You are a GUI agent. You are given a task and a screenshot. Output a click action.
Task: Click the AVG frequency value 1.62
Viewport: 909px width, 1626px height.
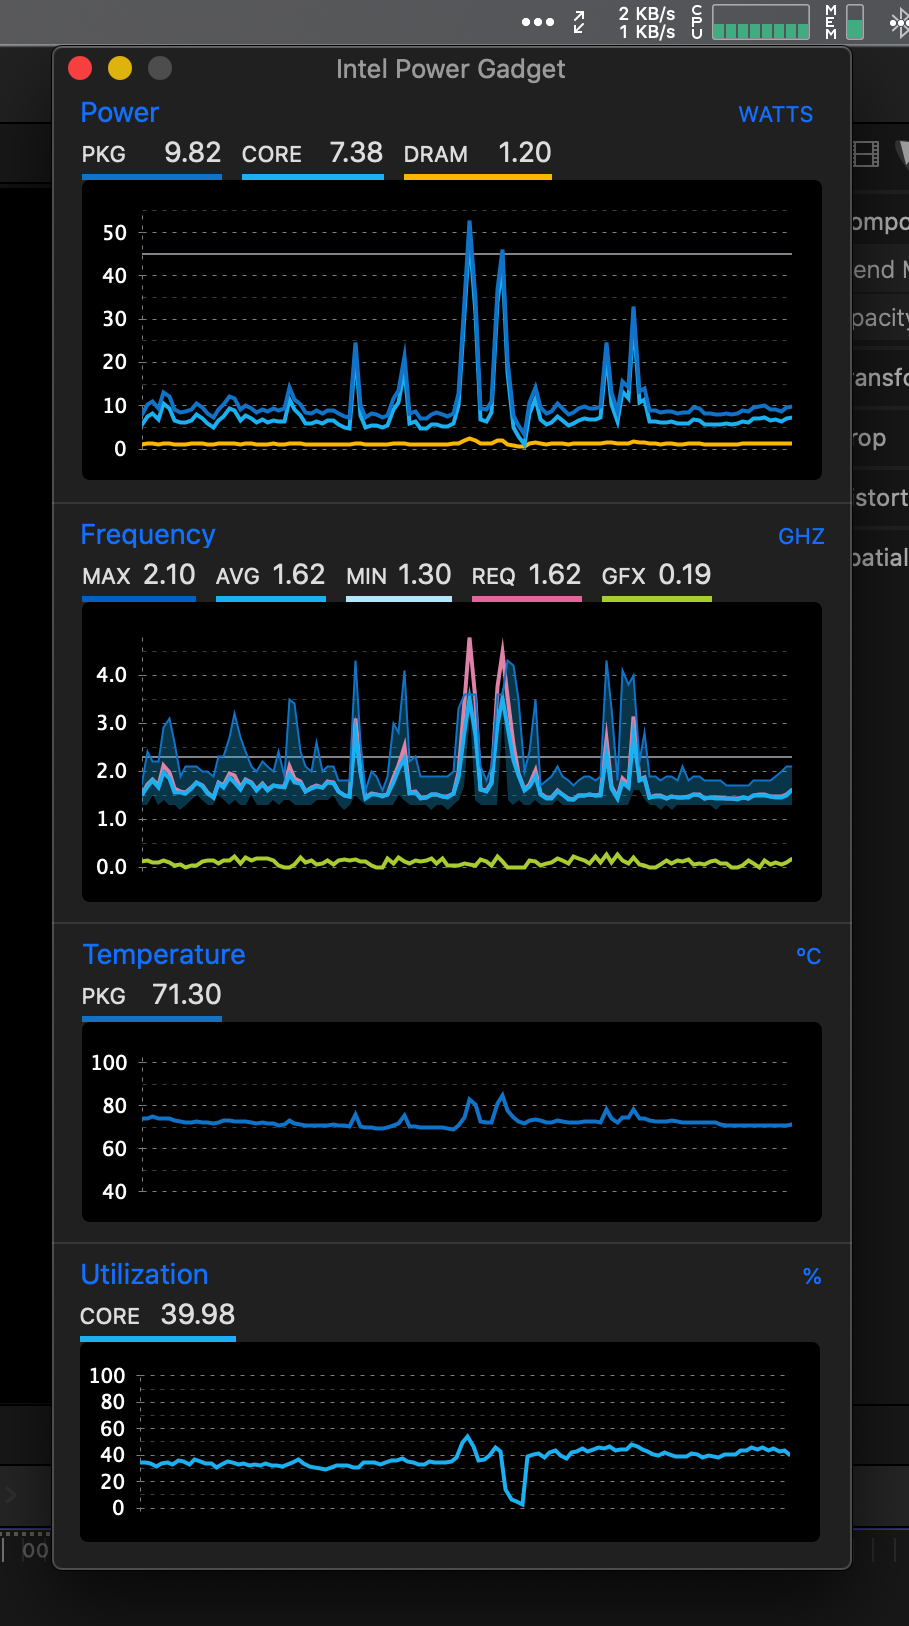[x=299, y=574]
